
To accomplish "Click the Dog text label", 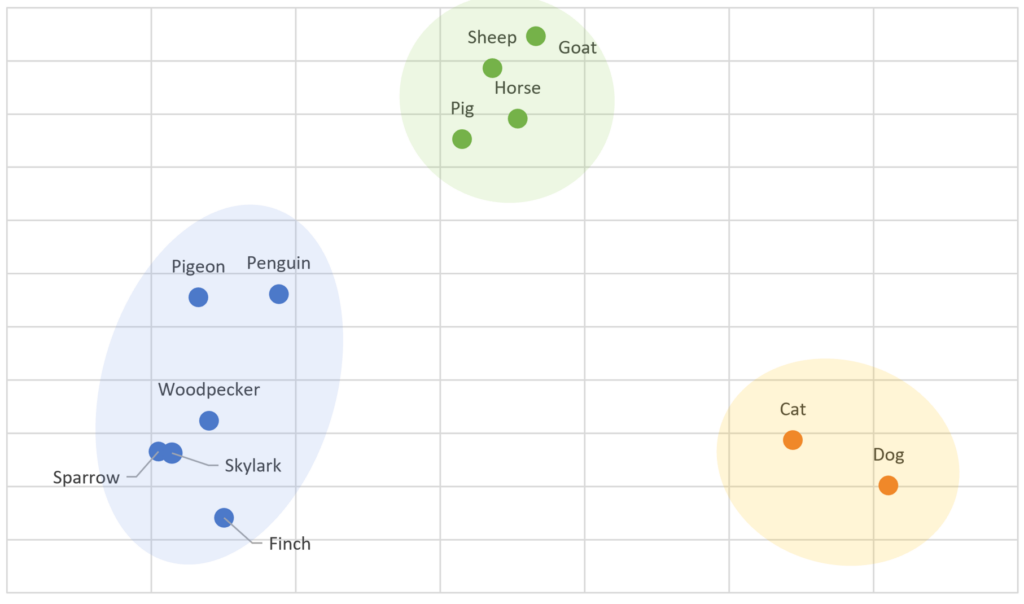I will click(888, 455).
